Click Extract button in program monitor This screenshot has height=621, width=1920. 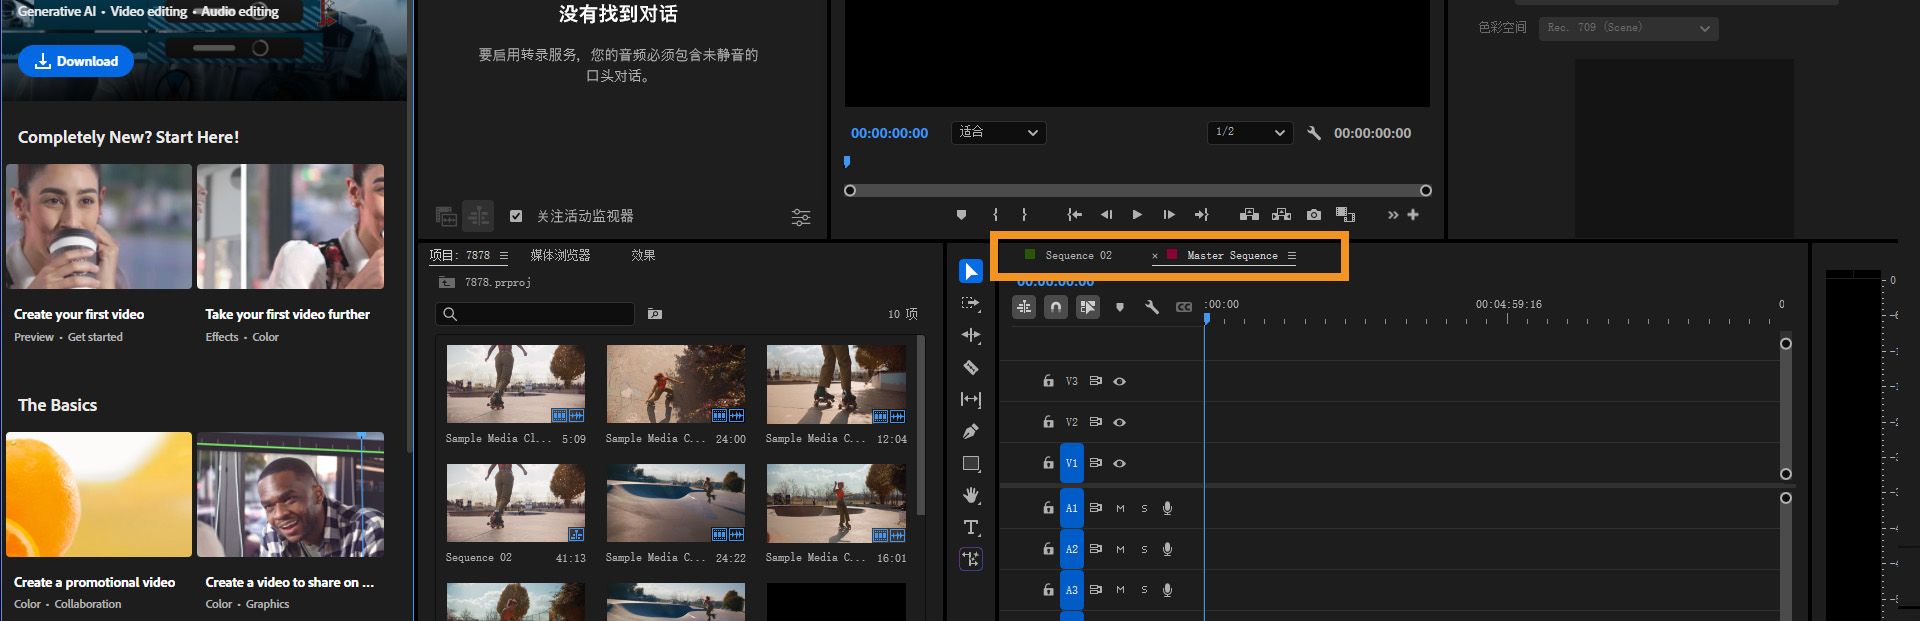[1281, 215]
